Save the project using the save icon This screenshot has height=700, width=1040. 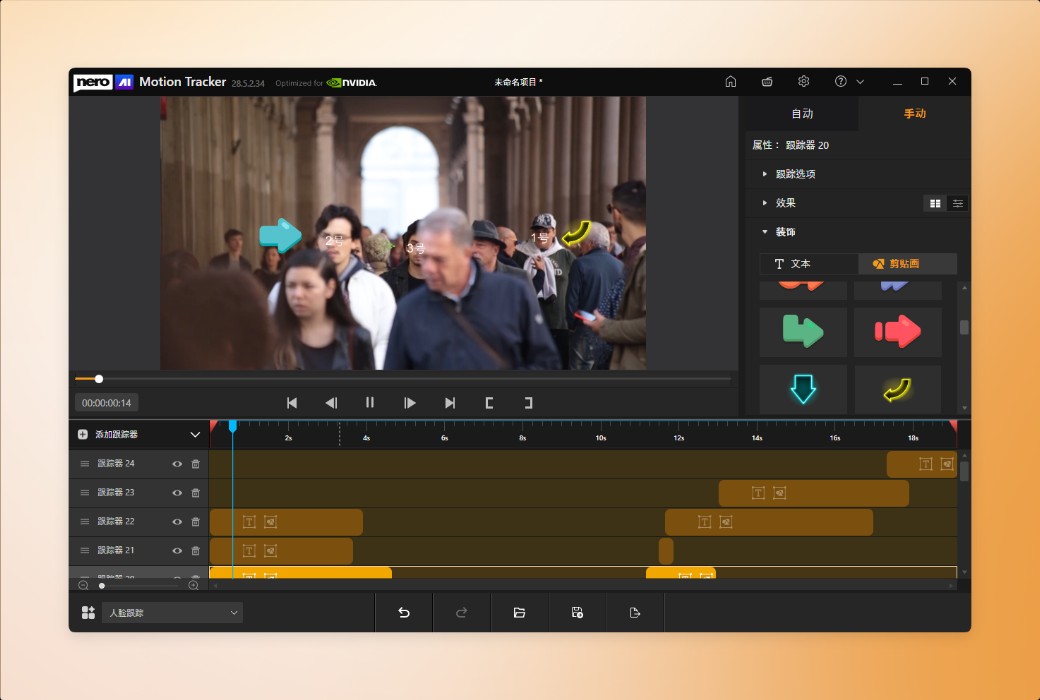pos(577,612)
